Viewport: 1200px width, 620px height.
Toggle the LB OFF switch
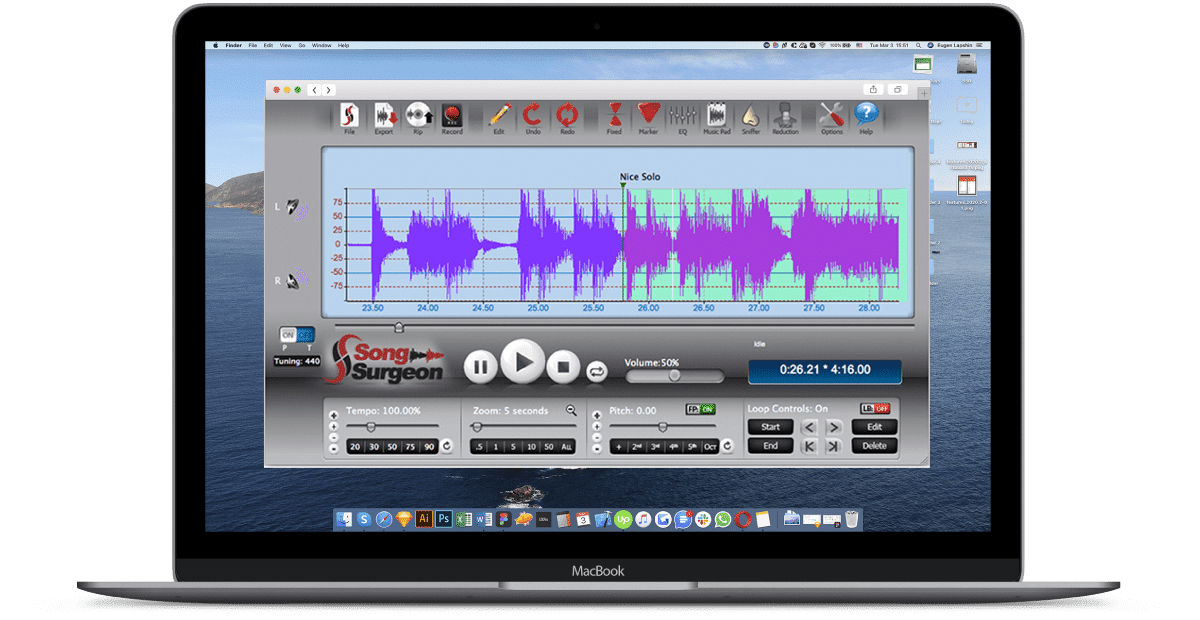pyautogui.click(x=874, y=408)
